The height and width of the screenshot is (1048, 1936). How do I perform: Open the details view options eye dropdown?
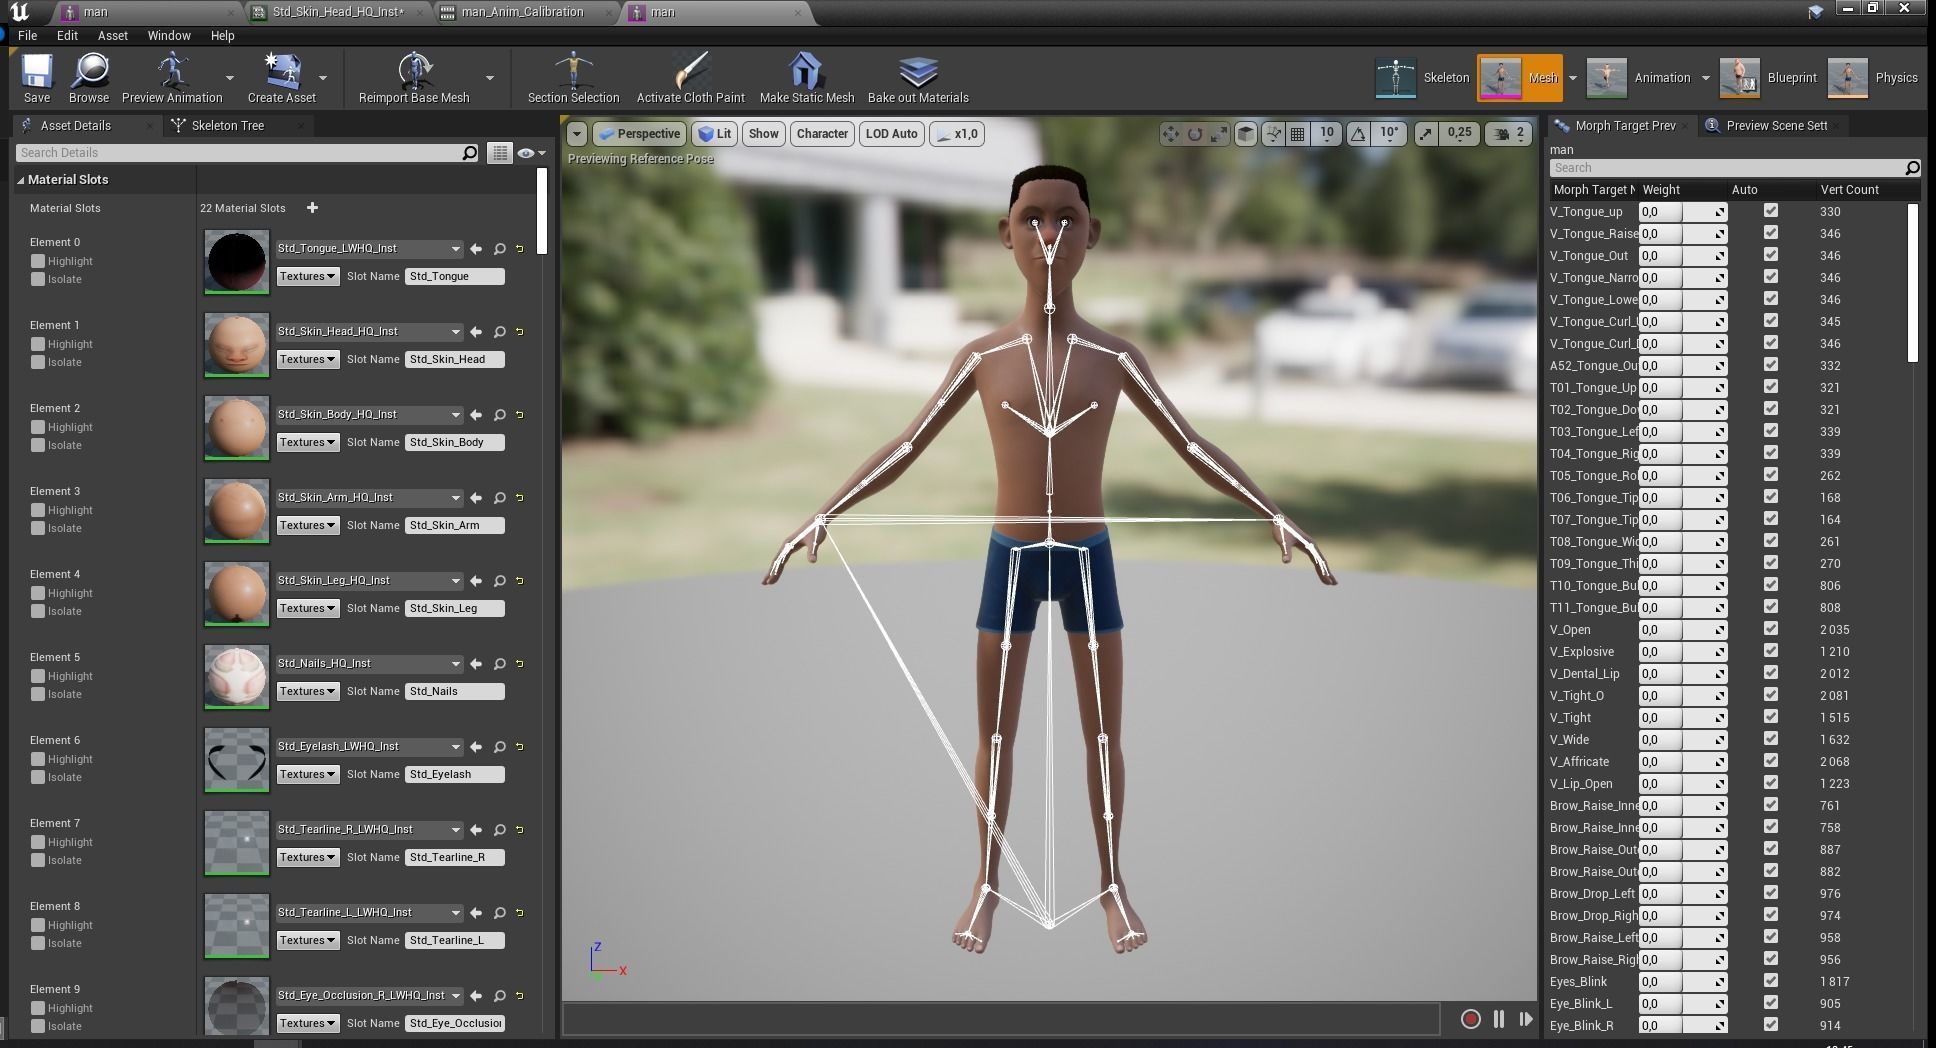point(531,153)
